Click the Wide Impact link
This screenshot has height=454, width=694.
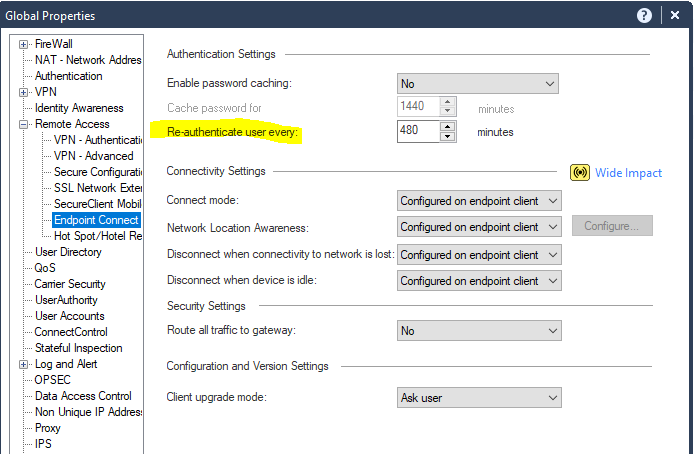point(628,173)
